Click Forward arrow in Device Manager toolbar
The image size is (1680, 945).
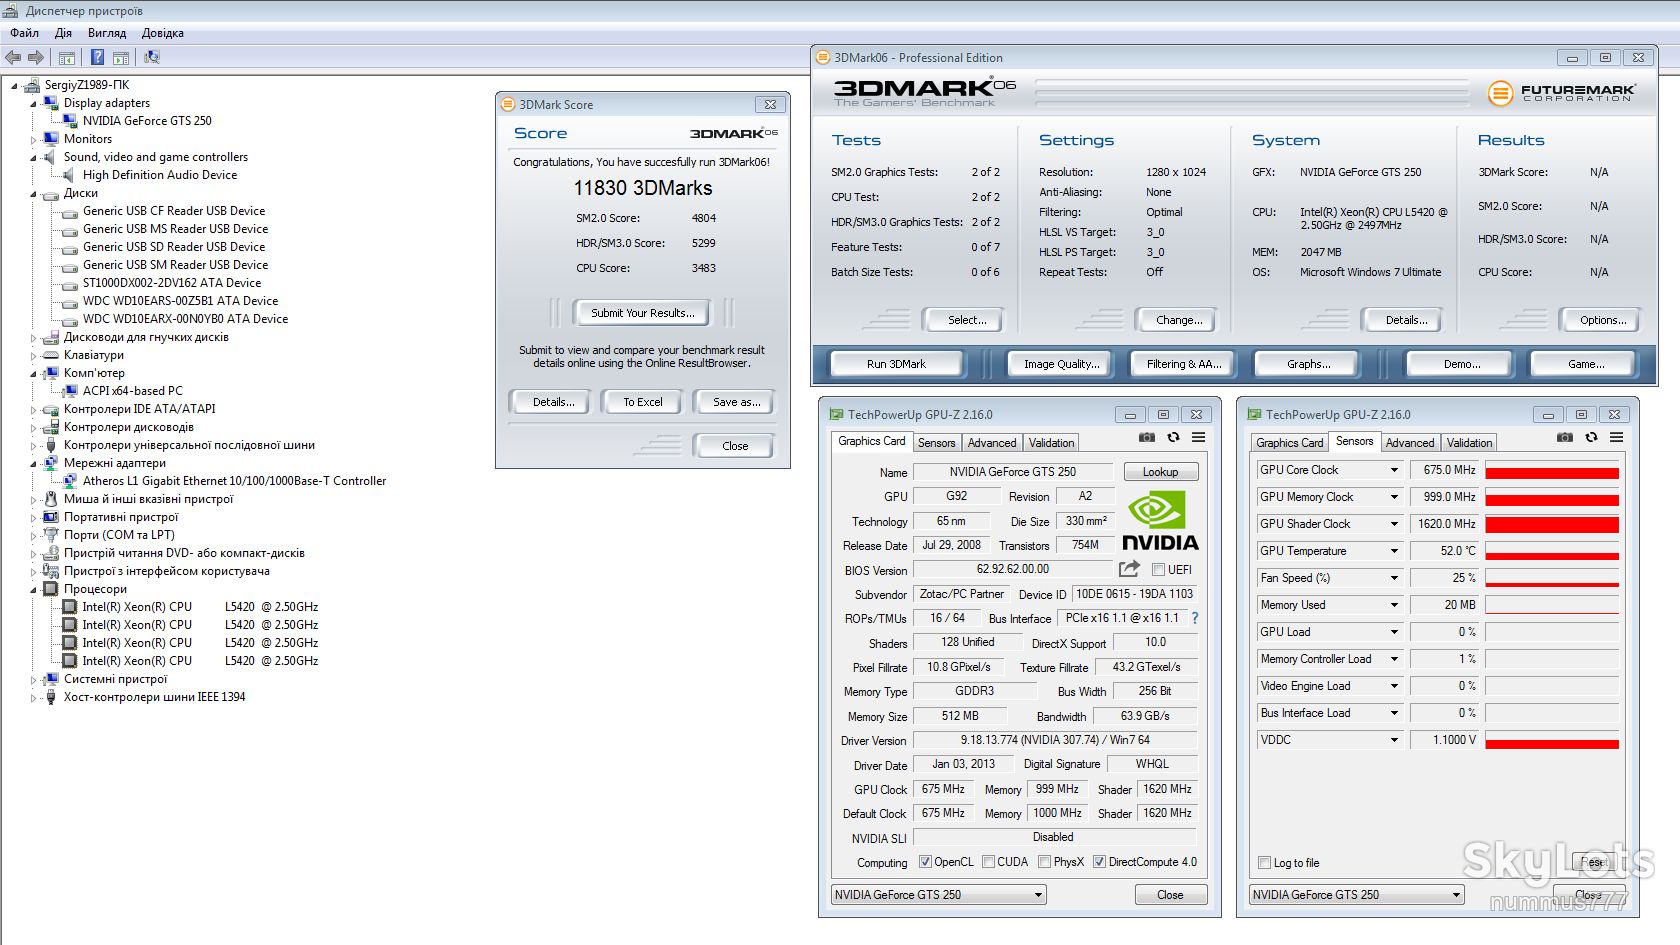pyautogui.click(x=36, y=58)
